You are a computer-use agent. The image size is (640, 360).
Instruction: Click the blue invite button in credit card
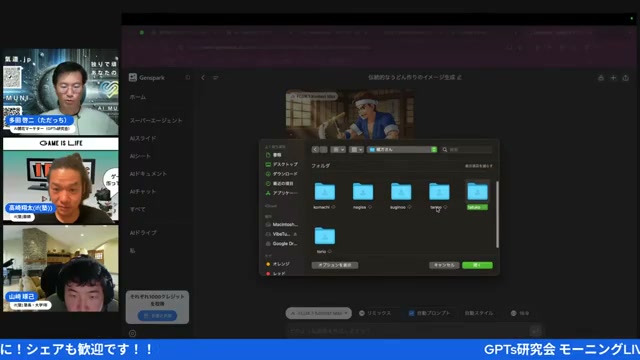158,316
